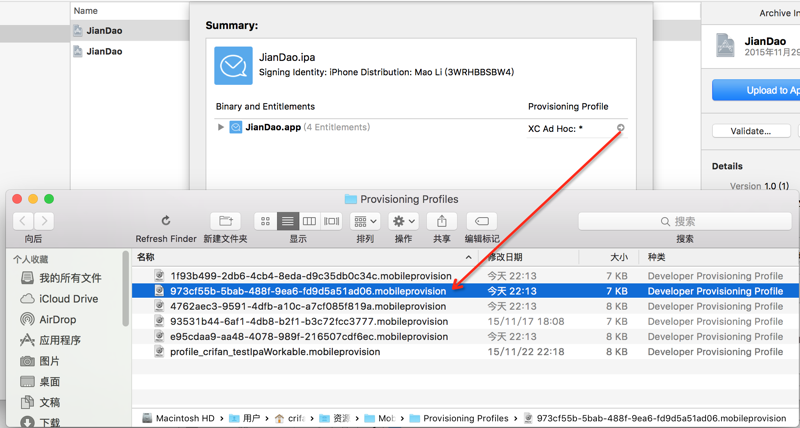Expand the JianDao.app entitlements disclosure triangle
The image size is (800, 428).
click(x=220, y=127)
